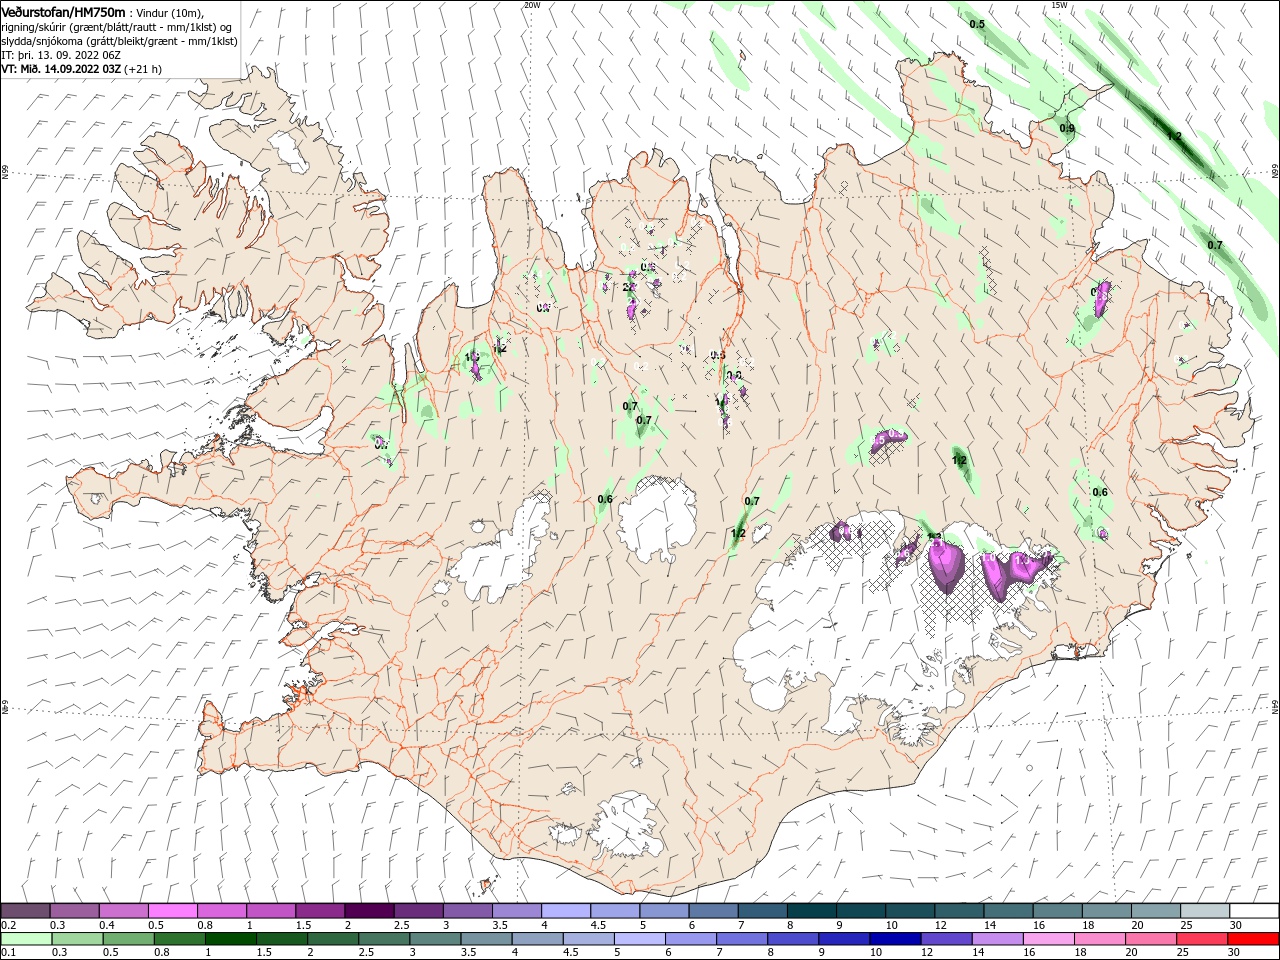Screen dimensions: 1280x960
Task: Pick the magenta 1 swatch in upper legend row
Action: (271, 911)
